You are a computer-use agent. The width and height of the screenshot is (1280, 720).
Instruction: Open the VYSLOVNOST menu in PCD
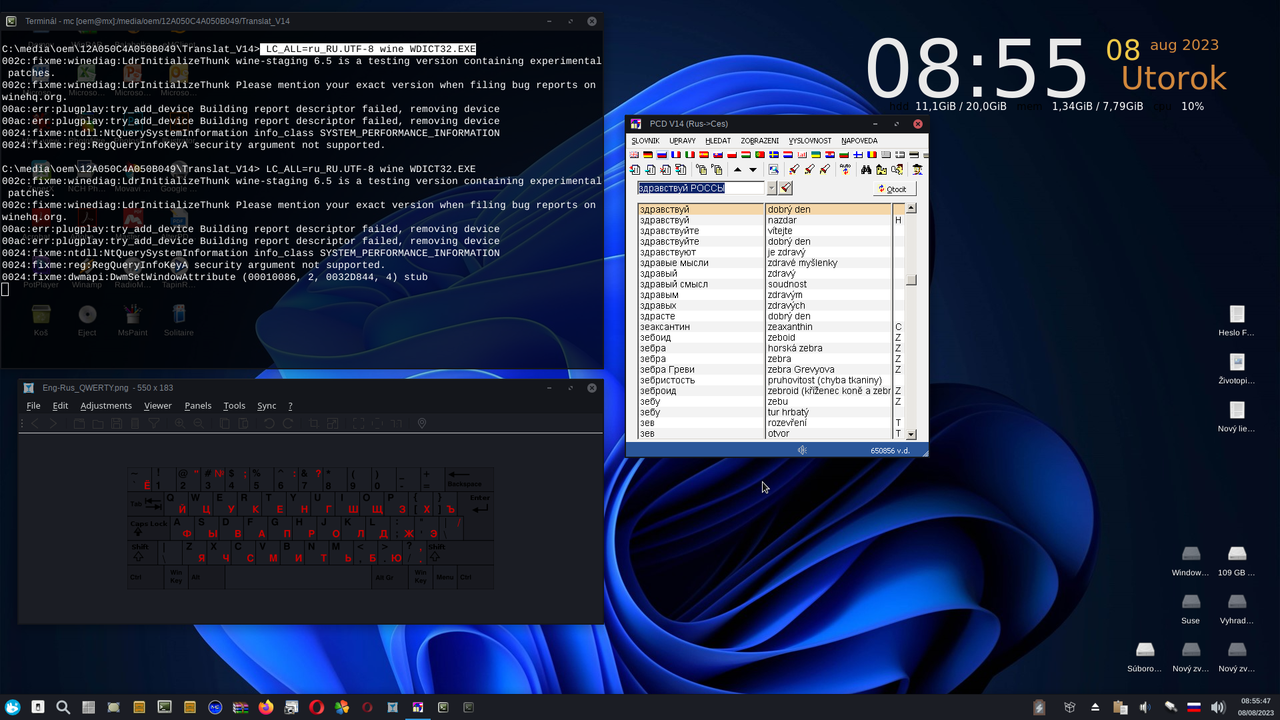(x=810, y=141)
